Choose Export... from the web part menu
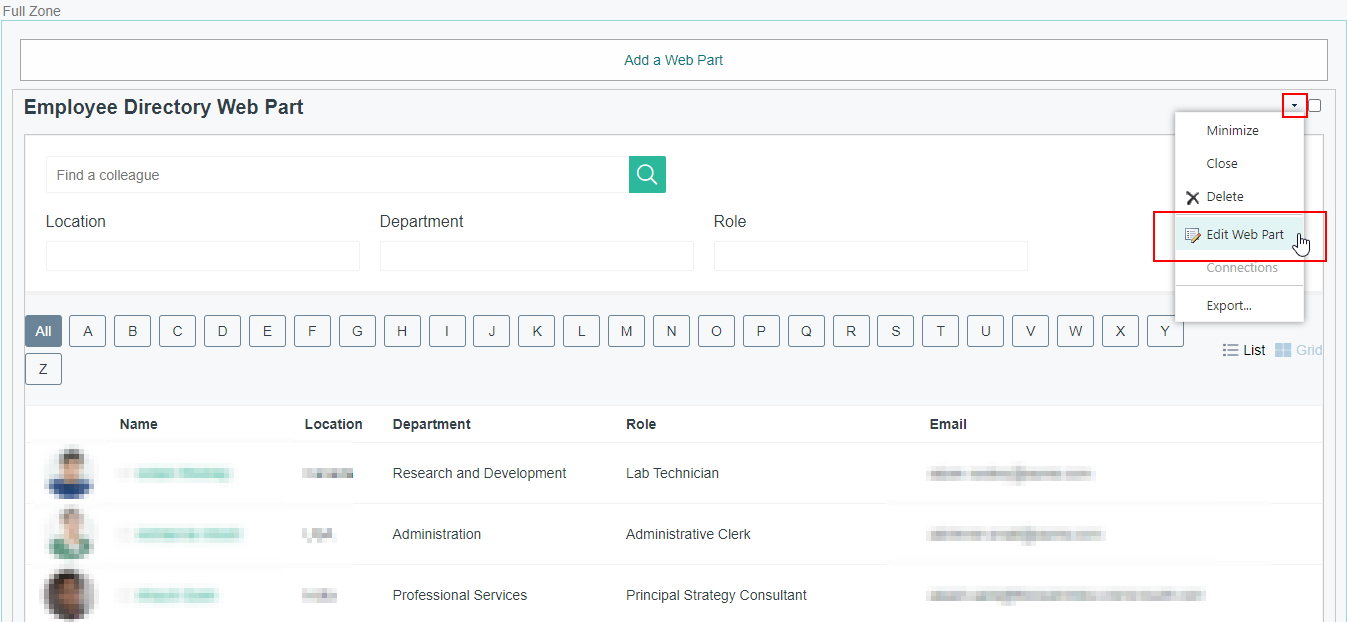Image resolution: width=1347 pixels, height=622 pixels. pos(1228,306)
